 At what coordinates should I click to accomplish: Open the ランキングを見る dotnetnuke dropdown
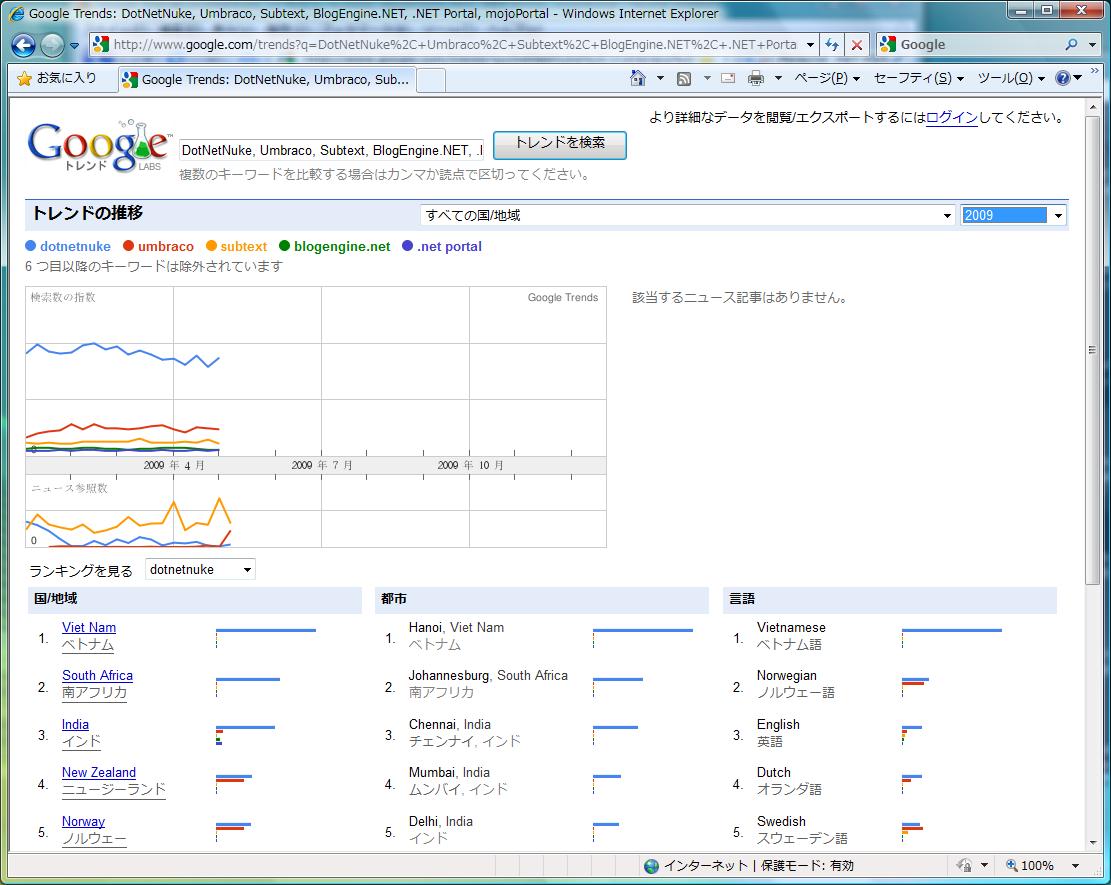[201, 570]
